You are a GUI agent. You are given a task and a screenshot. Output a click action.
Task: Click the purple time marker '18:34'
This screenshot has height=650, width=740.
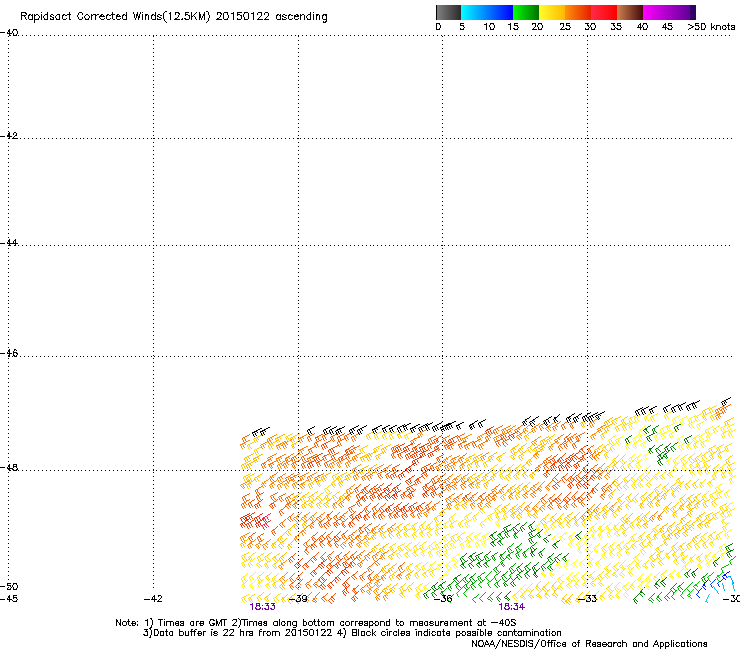pos(512,607)
